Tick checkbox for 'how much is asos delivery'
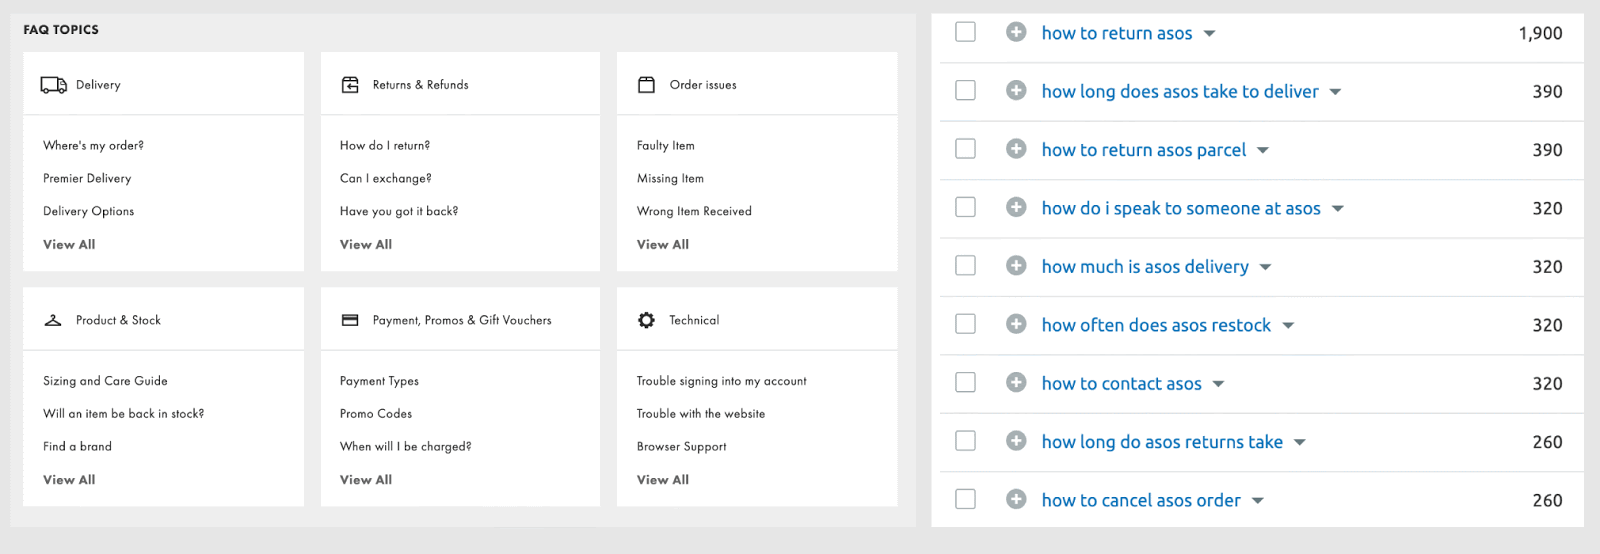Image resolution: width=1600 pixels, height=554 pixels. coord(965,266)
